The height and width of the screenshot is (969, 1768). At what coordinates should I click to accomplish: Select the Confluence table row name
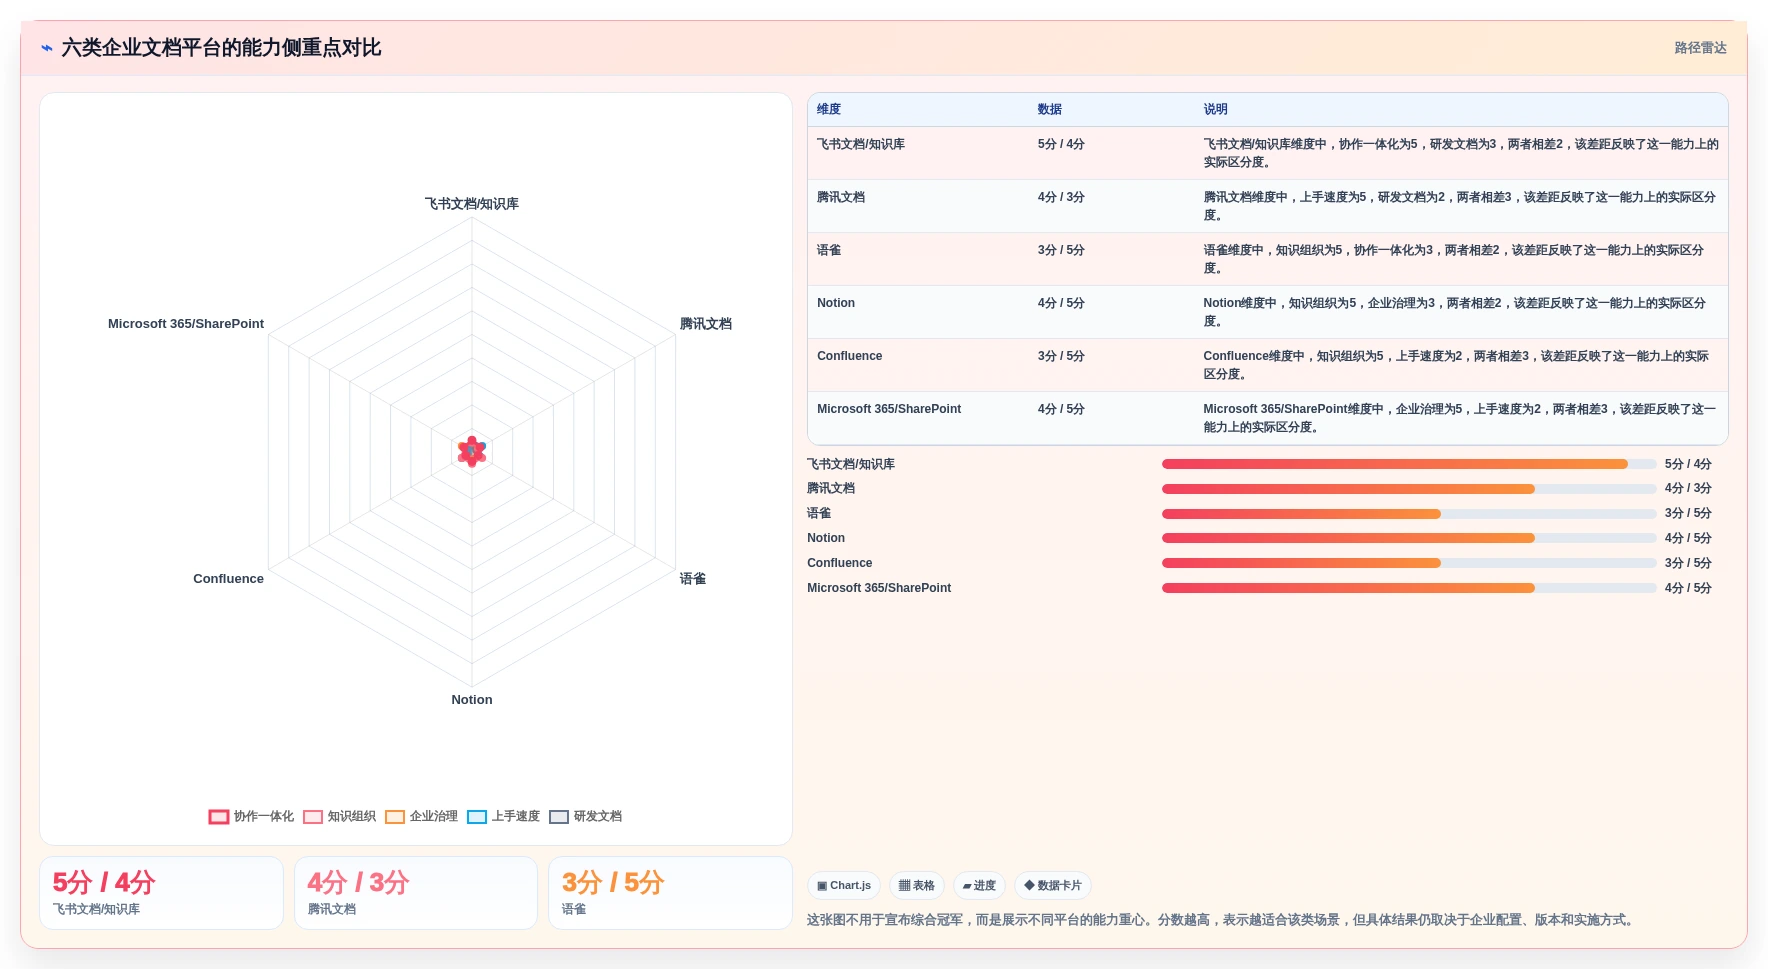click(x=850, y=356)
